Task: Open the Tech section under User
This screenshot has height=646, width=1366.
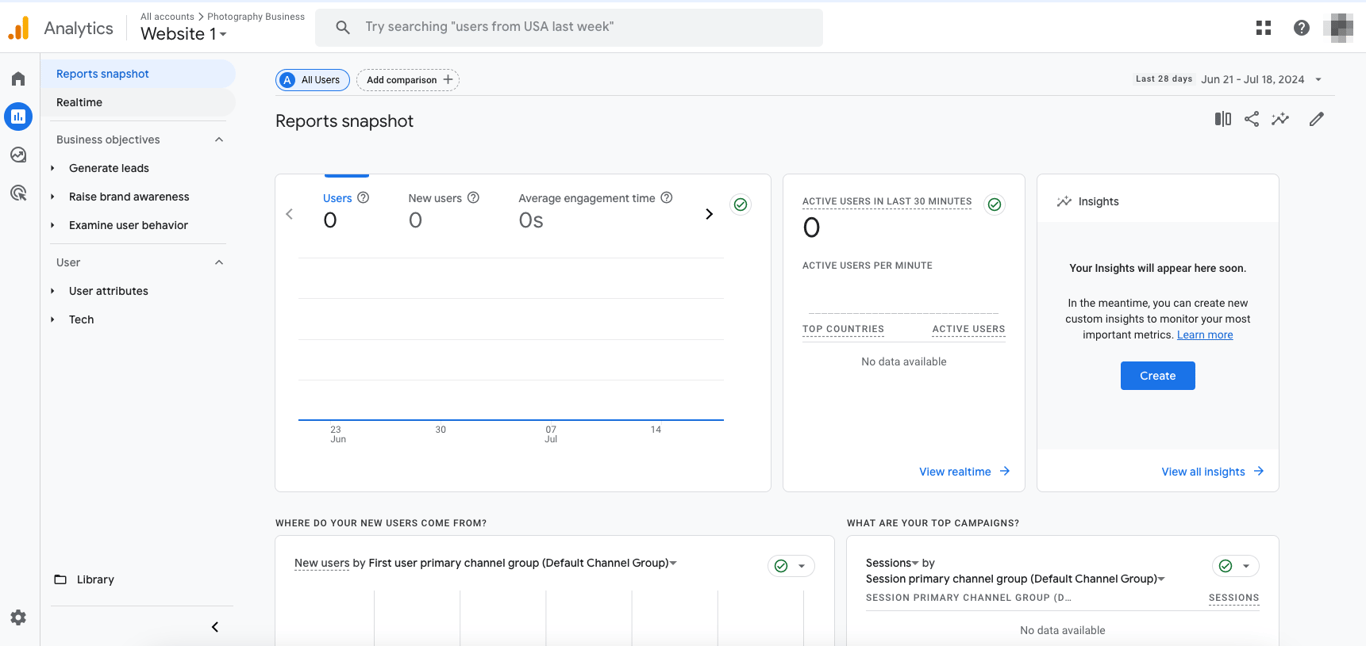Action: (x=80, y=319)
